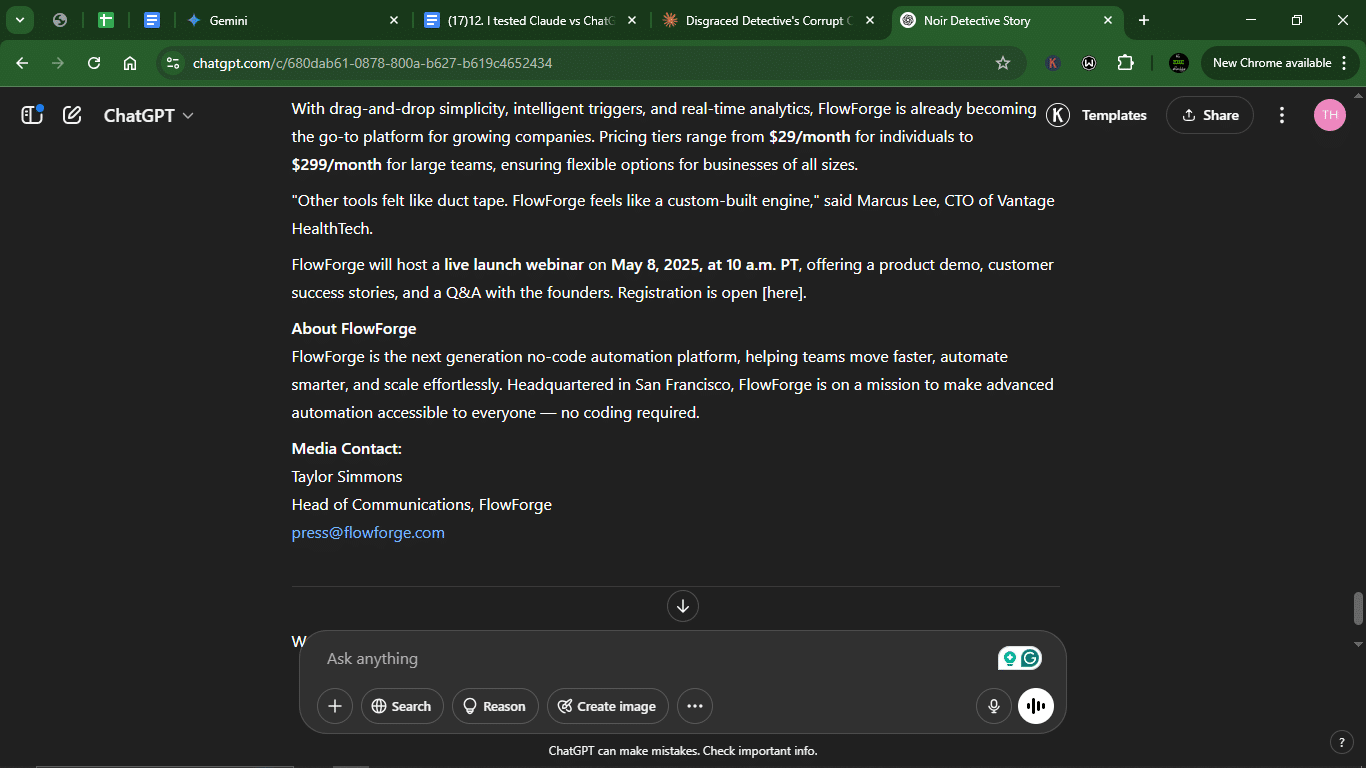Show more tools via ellipsis button
The height and width of the screenshot is (768, 1366).
695,706
